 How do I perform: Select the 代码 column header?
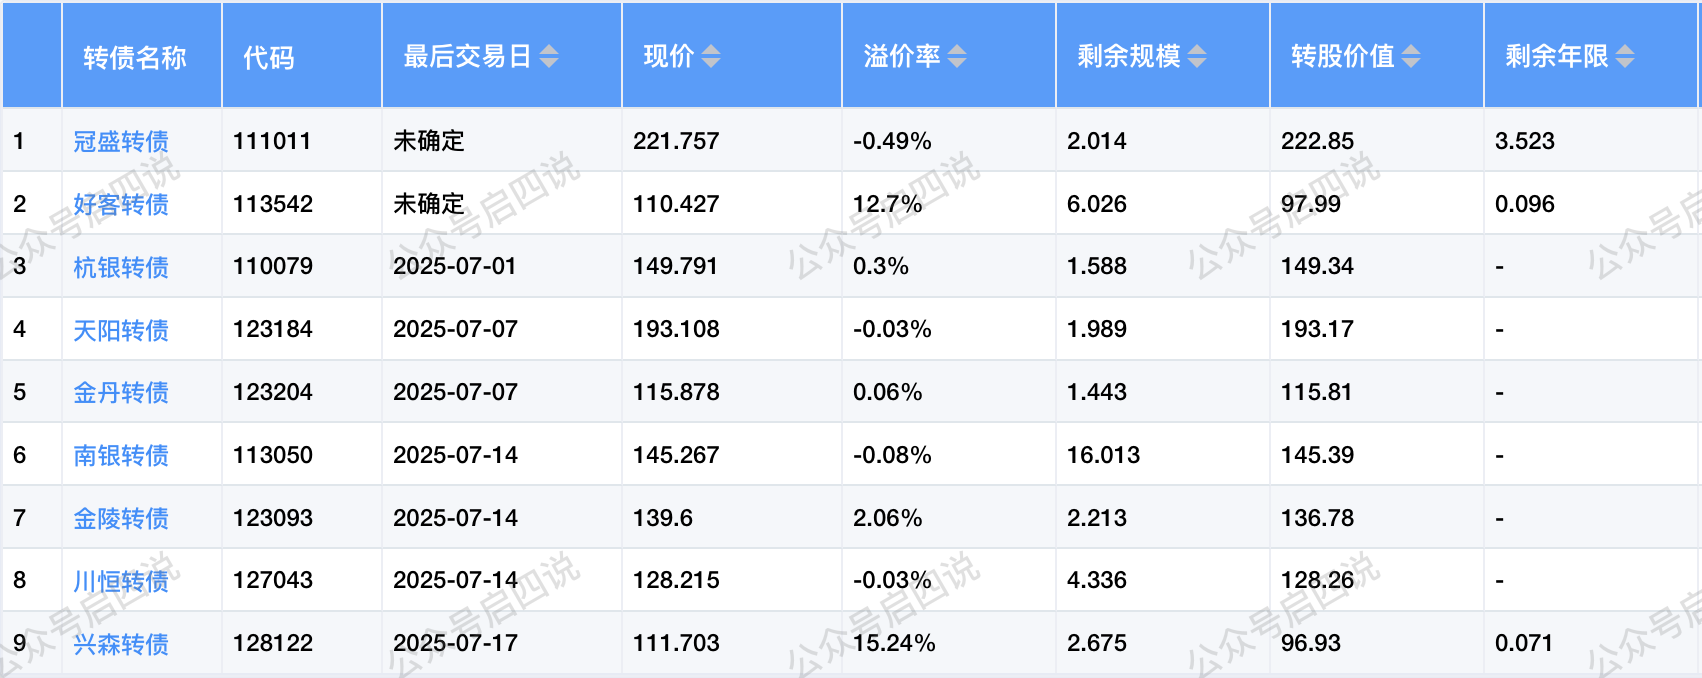point(269,57)
